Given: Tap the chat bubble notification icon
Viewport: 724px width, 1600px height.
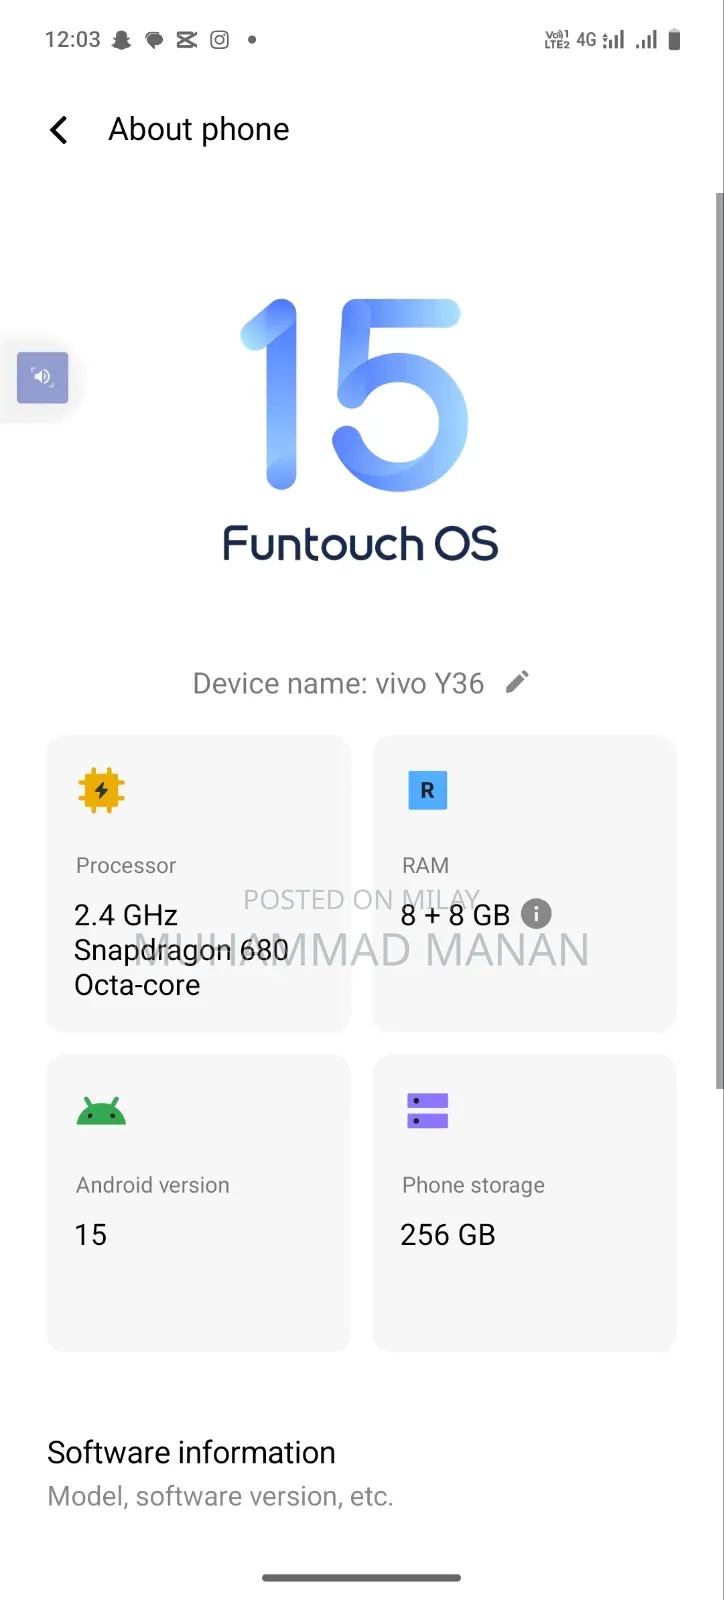Looking at the screenshot, I should click(x=153, y=40).
